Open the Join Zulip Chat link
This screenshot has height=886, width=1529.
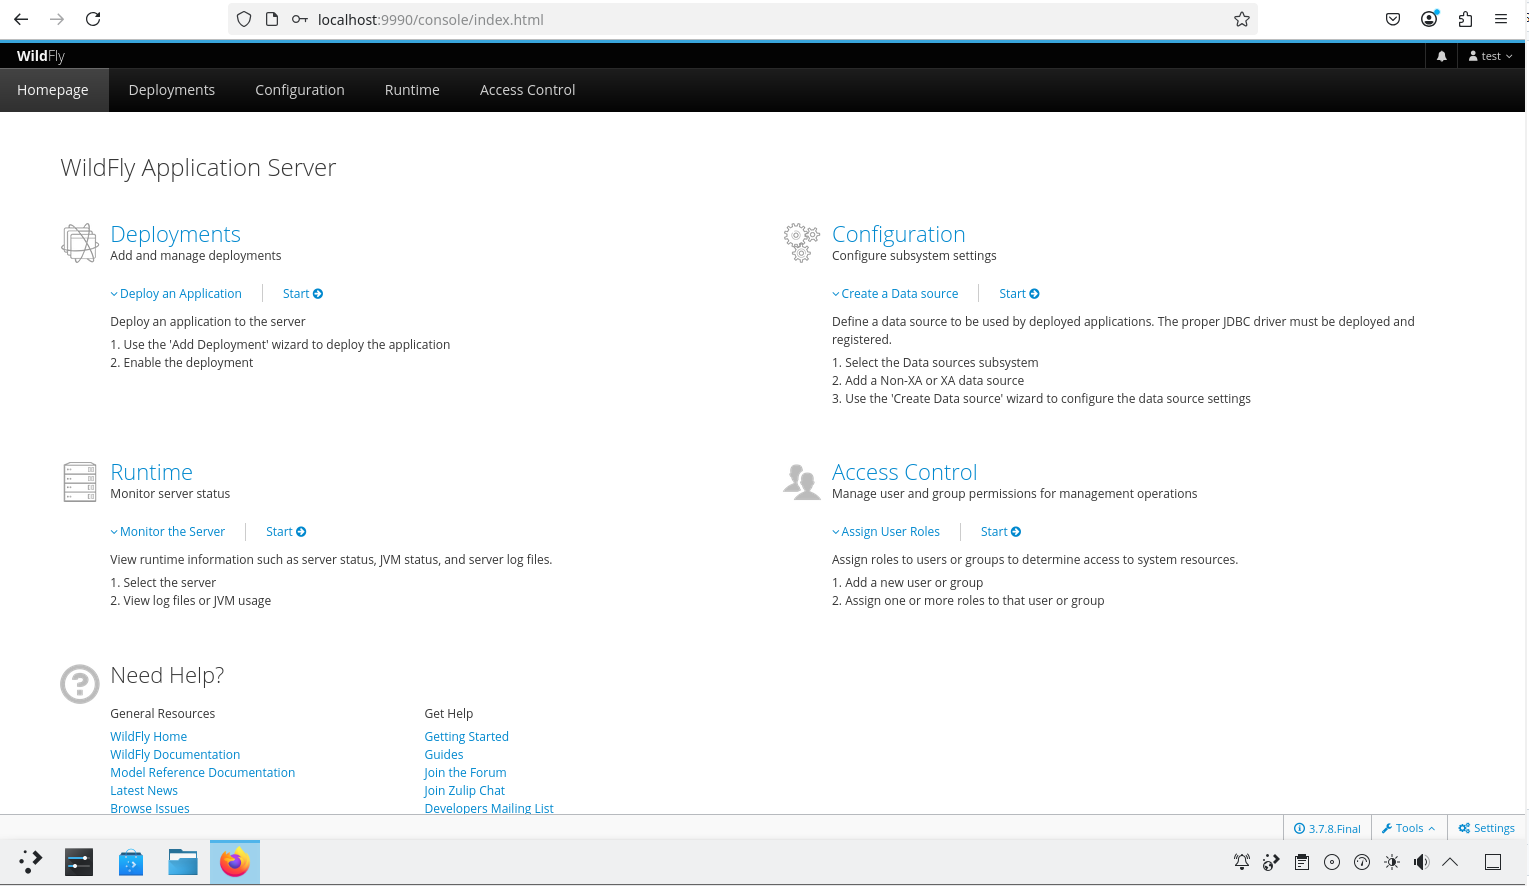click(465, 791)
